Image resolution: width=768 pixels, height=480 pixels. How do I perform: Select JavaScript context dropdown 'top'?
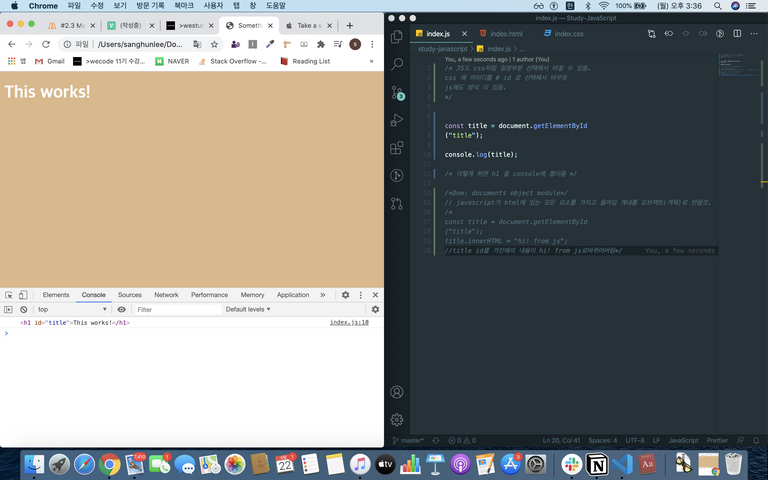click(x=71, y=309)
